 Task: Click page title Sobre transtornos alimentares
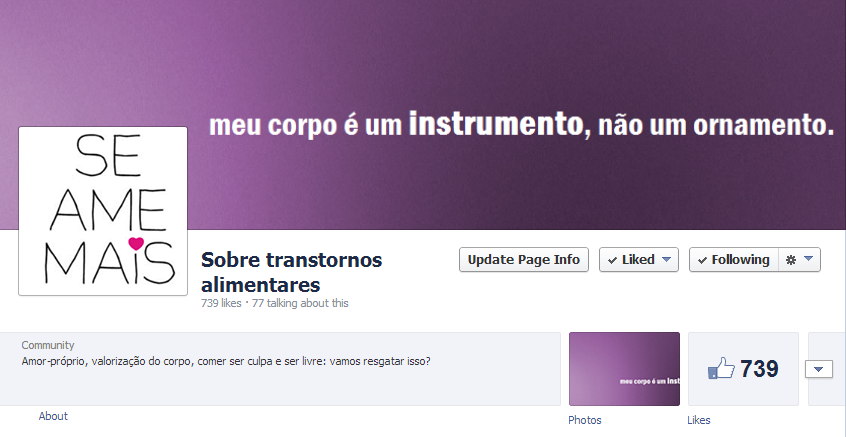(291, 272)
